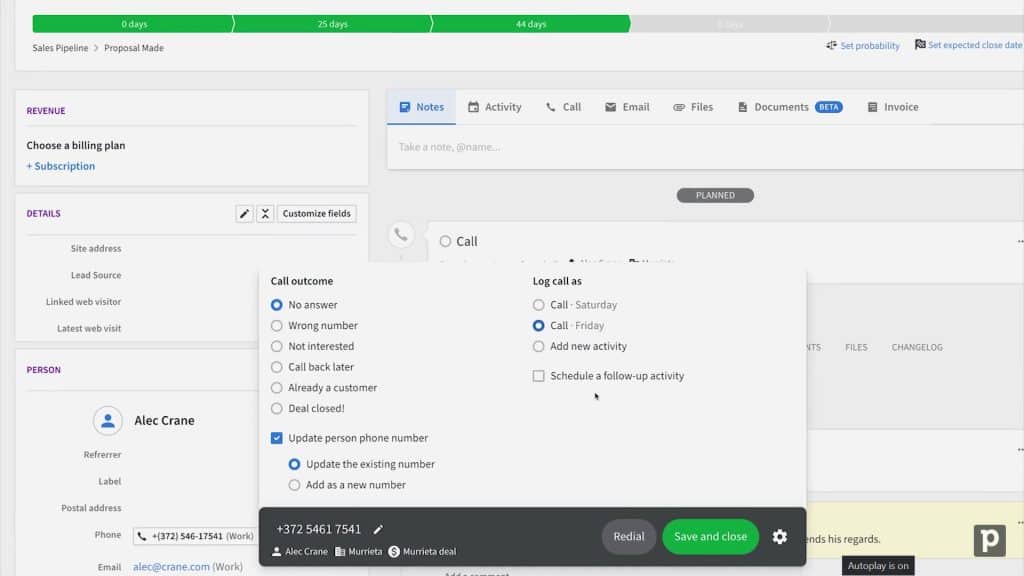
Task: Open call settings via the gear icon
Action: click(780, 537)
